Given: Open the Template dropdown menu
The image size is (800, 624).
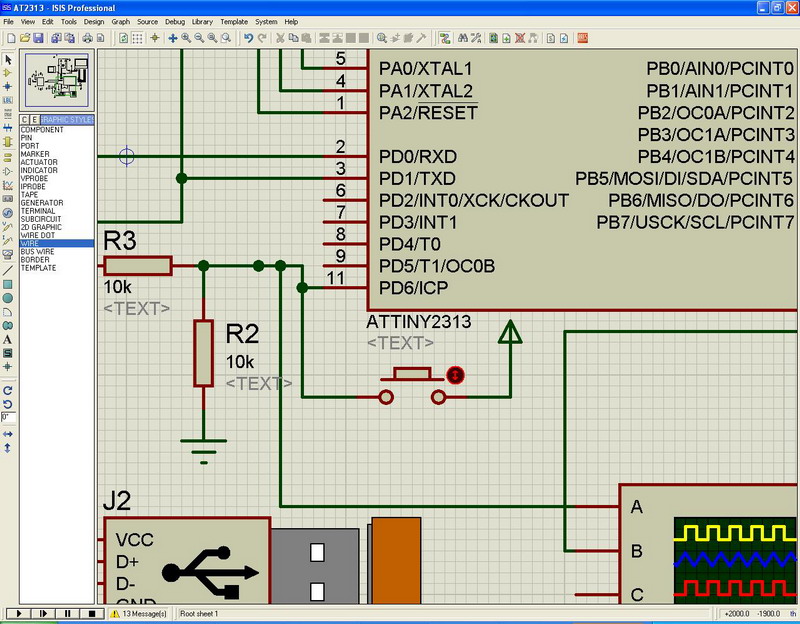Looking at the screenshot, I should pyautogui.click(x=234, y=21).
